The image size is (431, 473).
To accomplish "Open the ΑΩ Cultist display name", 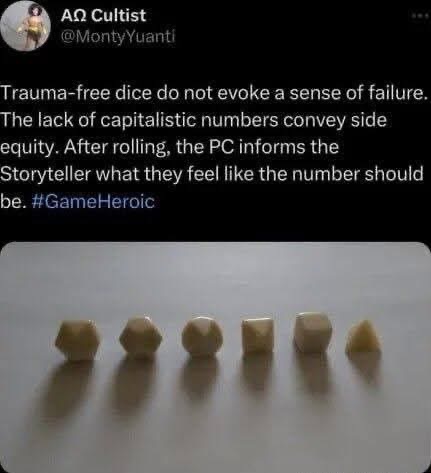I will pyautogui.click(x=103, y=15).
